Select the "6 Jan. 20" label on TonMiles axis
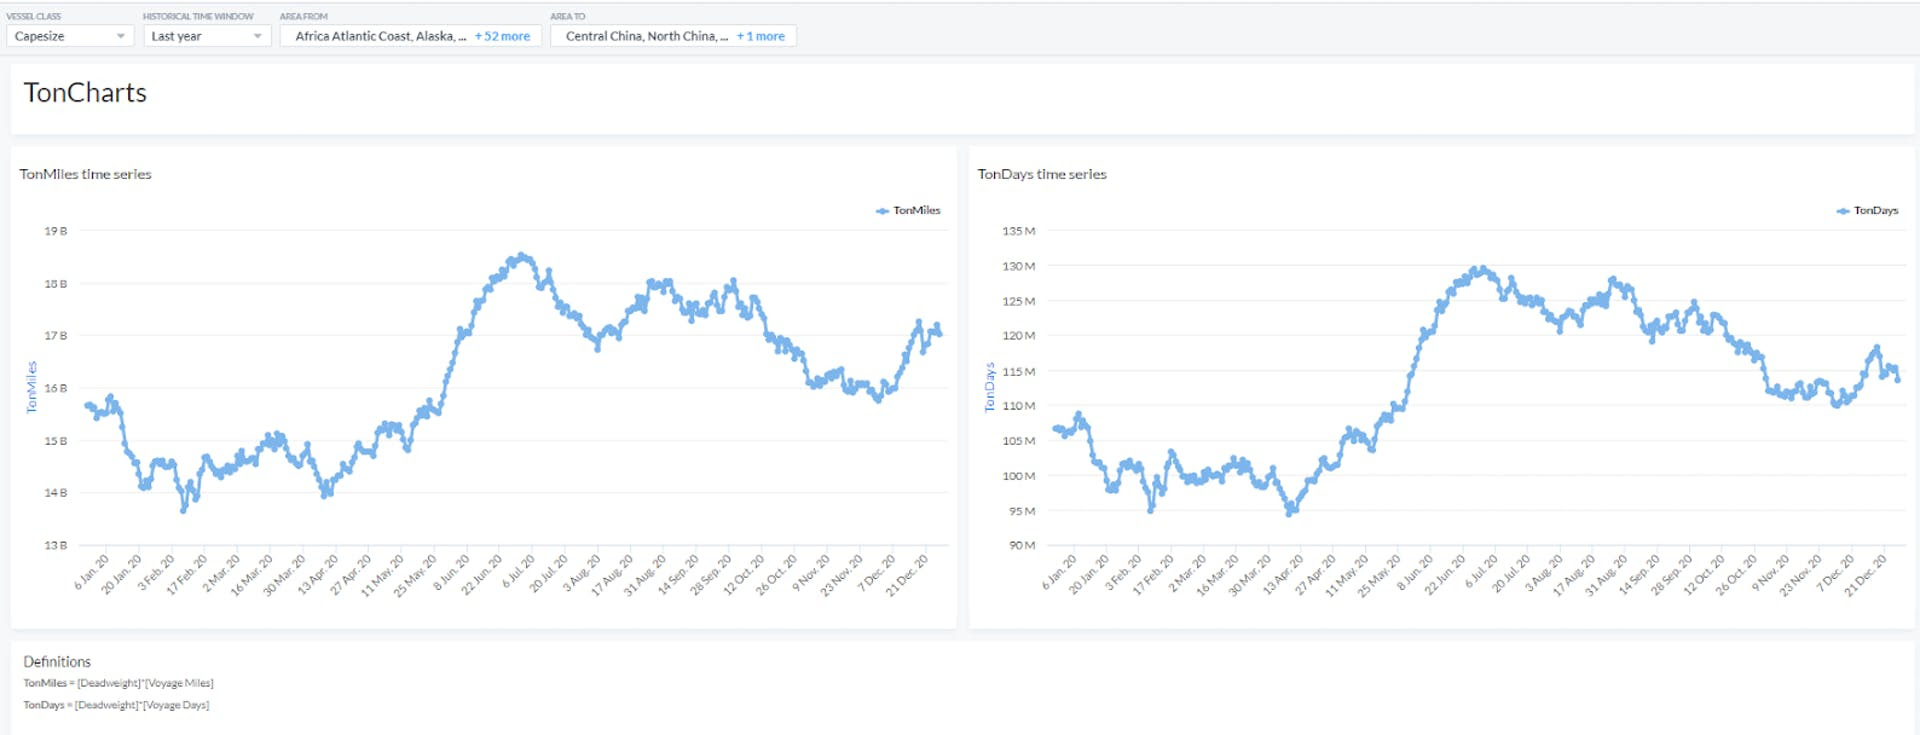 [x=92, y=571]
